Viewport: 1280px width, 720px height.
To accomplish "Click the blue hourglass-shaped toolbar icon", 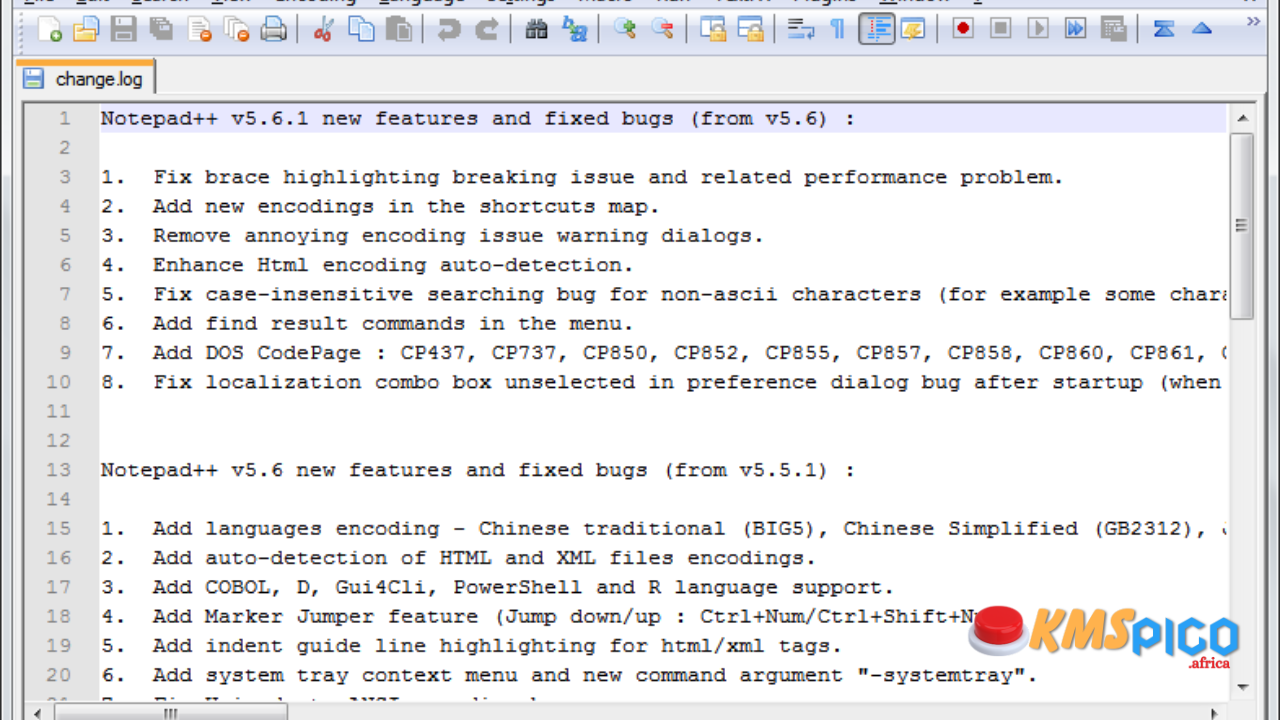I will tap(1164, 29).
